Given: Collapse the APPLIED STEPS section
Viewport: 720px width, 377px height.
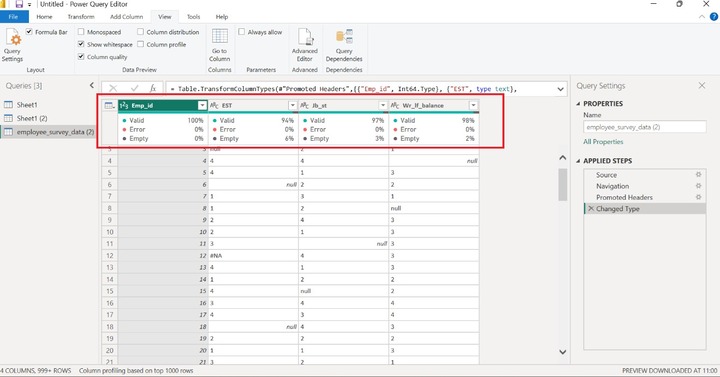Looking at the screenshot, I should click(578, 161).
